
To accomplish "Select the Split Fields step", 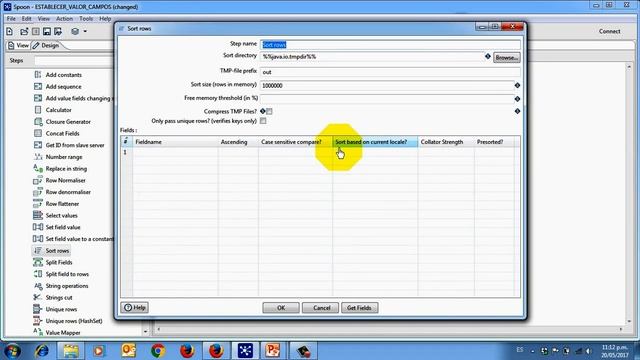I will [x=59, y=262].
